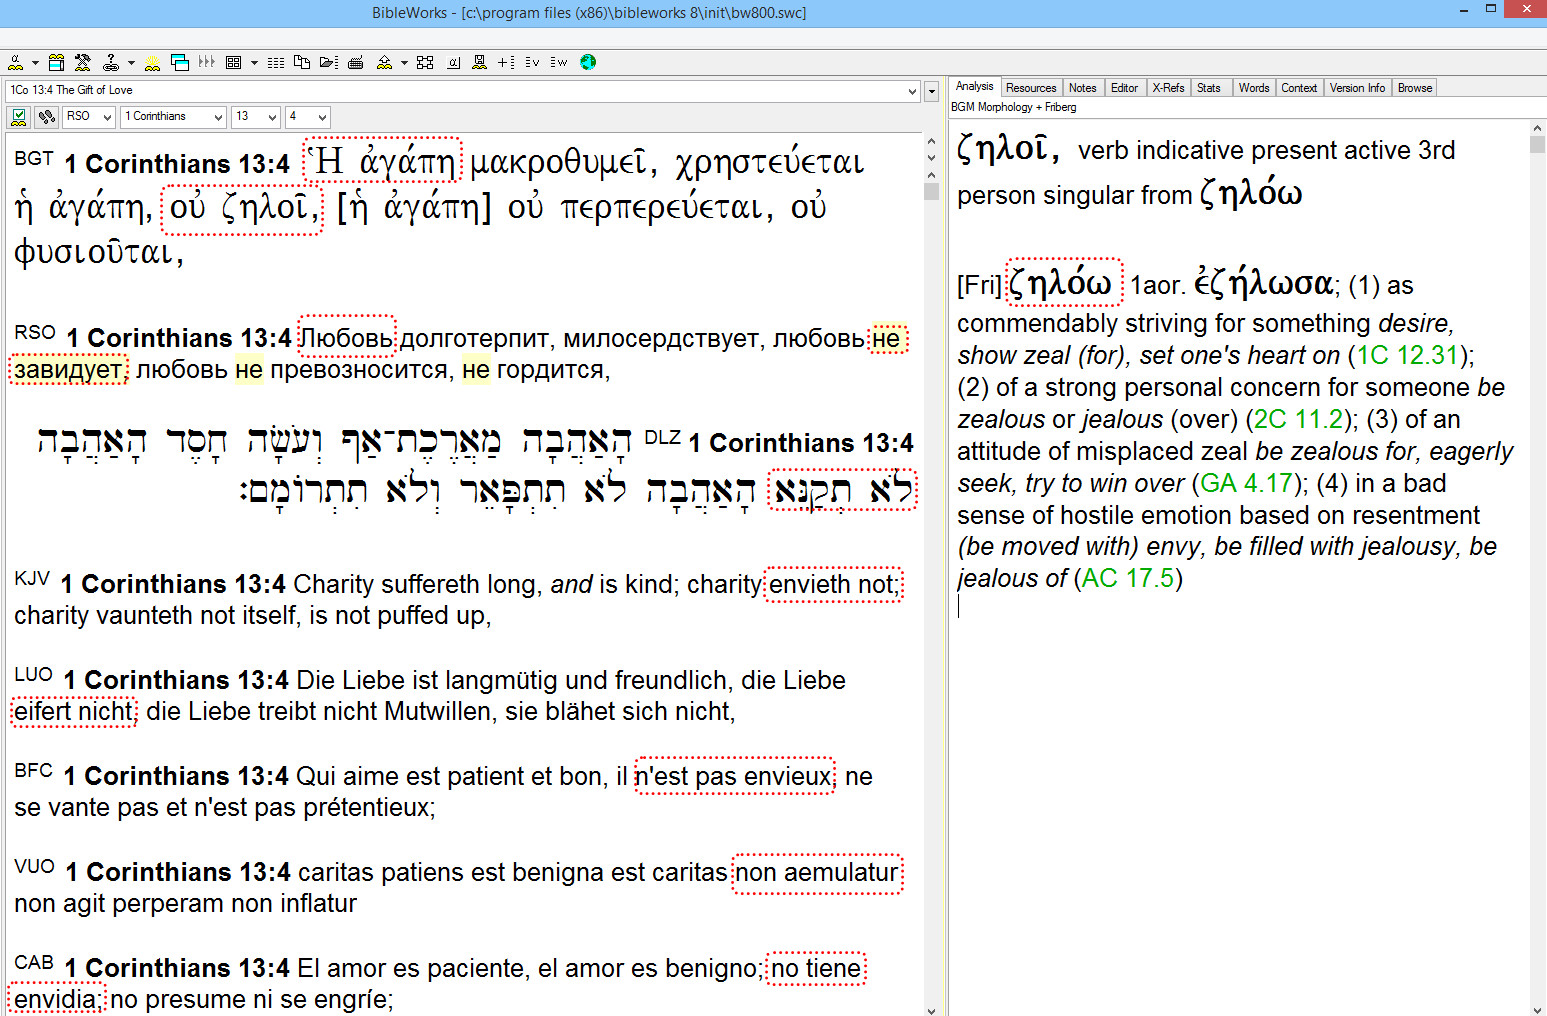Click the 'v' verse list icon

532,62
